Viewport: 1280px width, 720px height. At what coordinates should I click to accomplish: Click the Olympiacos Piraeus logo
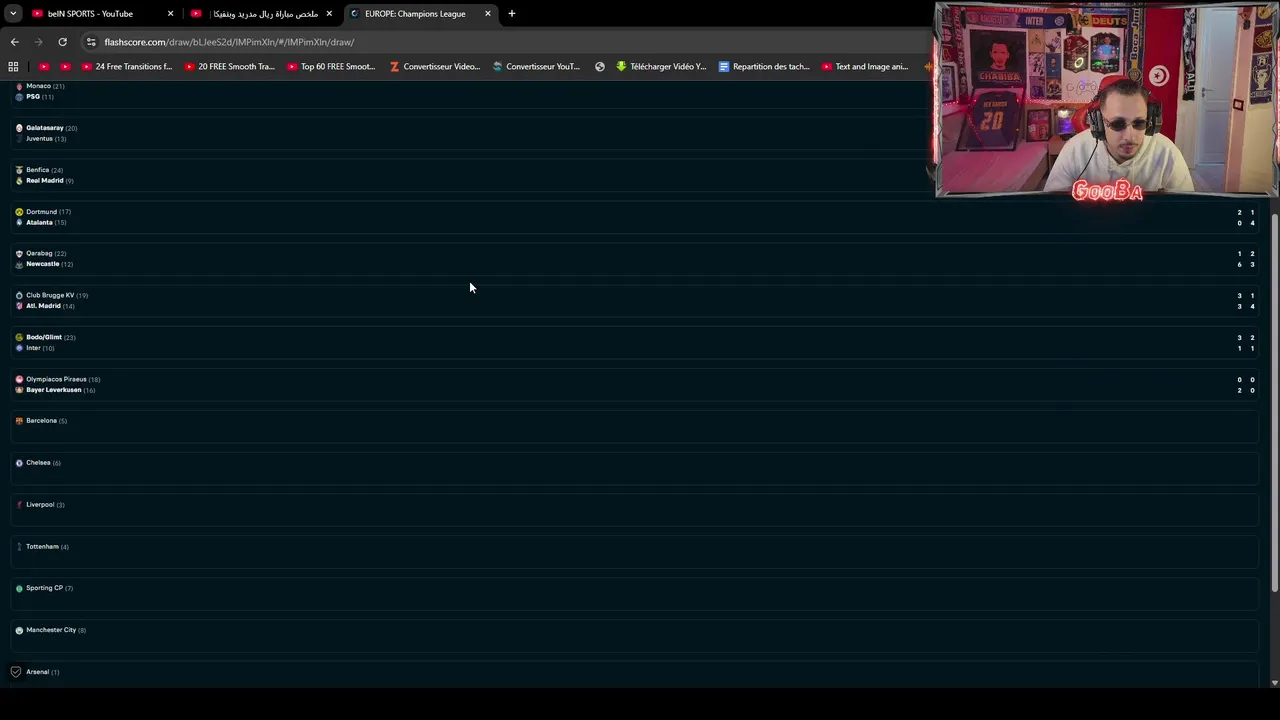[x=19, y=380]
